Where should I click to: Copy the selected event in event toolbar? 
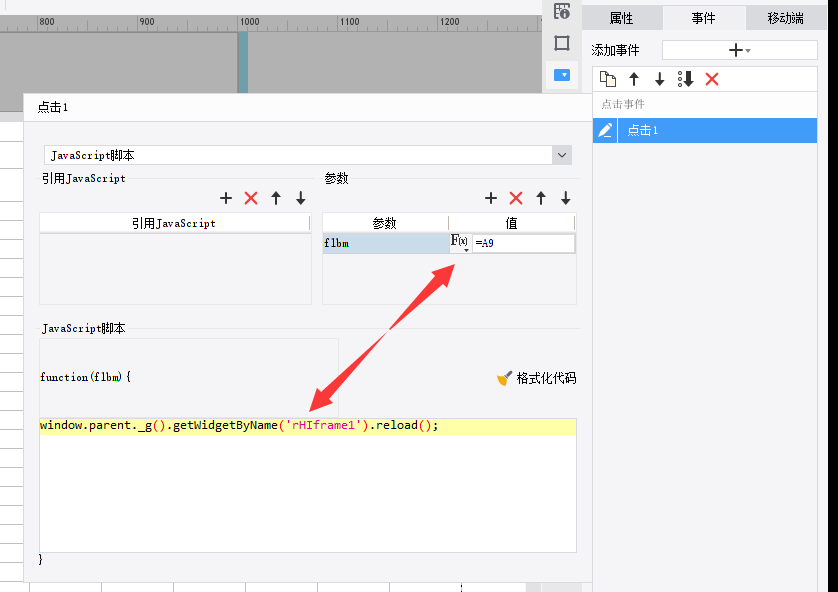(x=608, y=79)
